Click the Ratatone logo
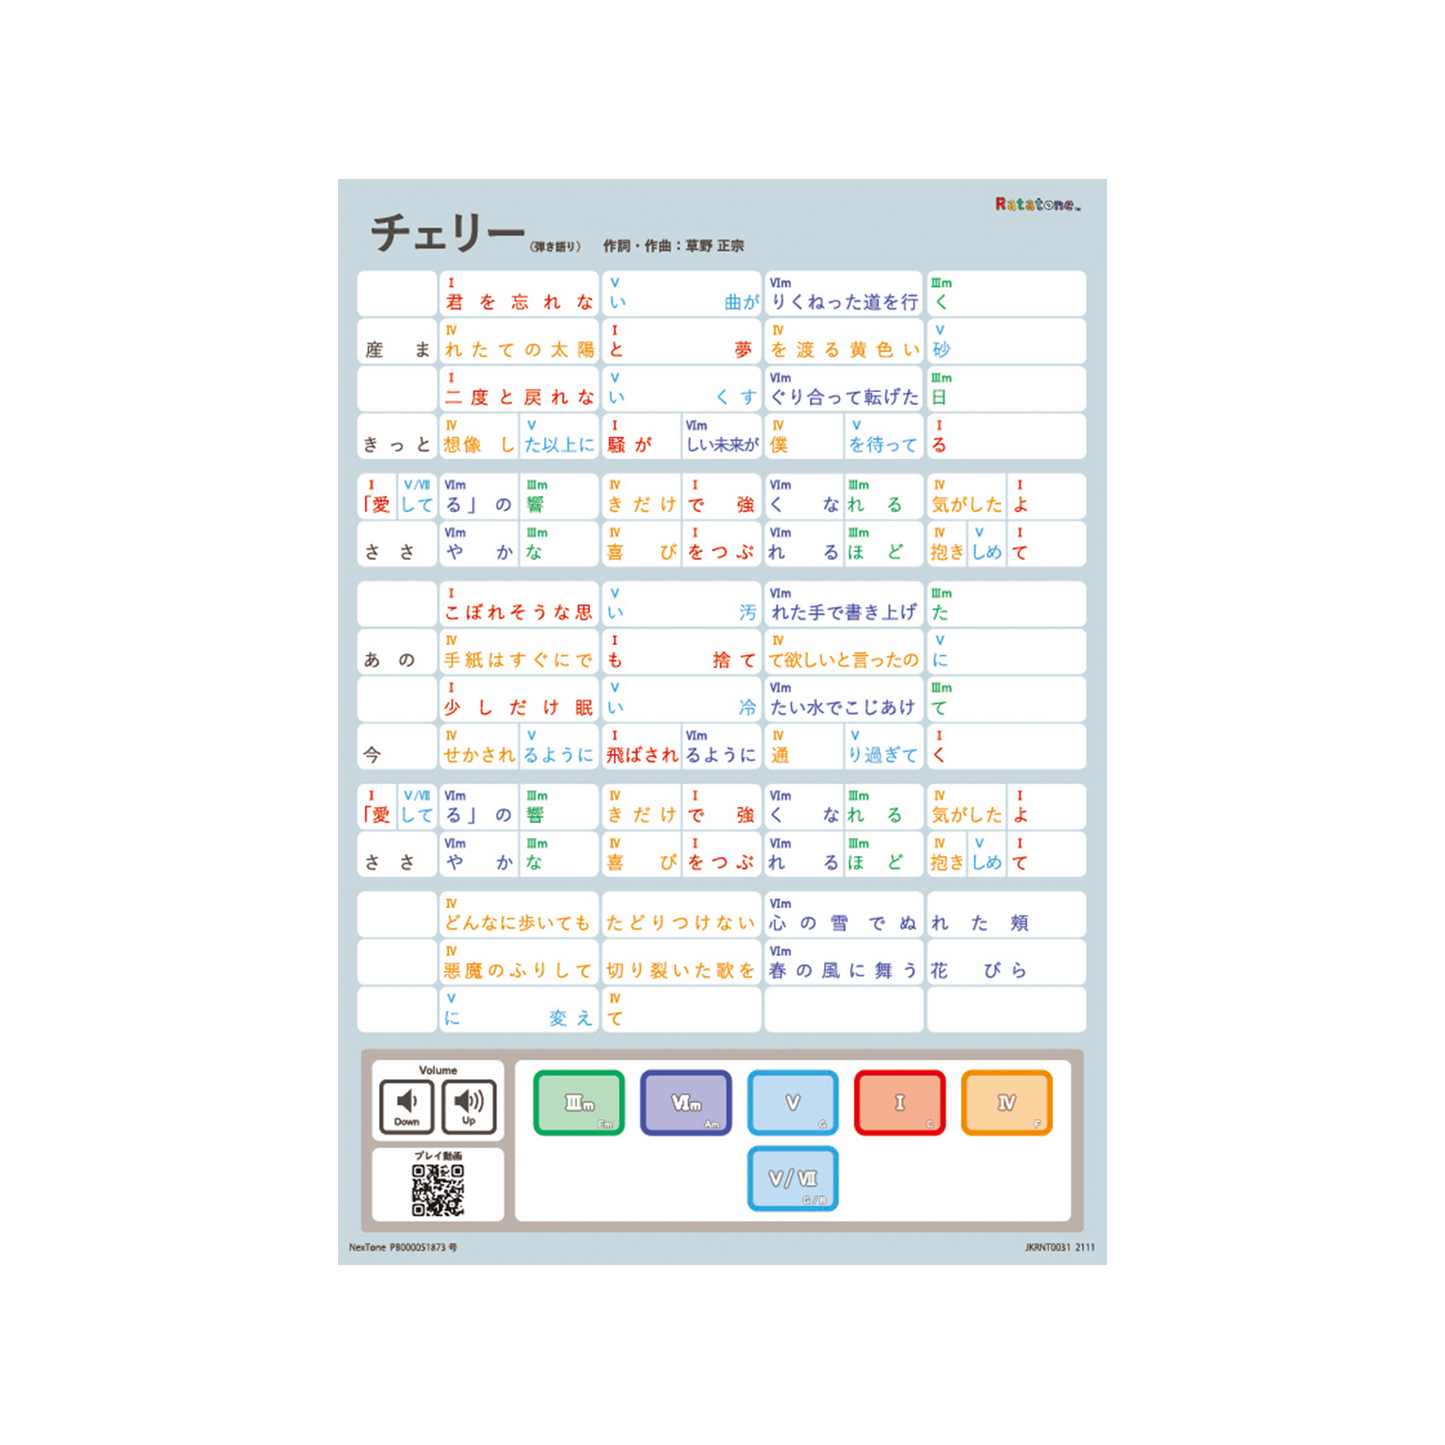The width and height of the screenshot is (1445, 1445). point(1037,204)
